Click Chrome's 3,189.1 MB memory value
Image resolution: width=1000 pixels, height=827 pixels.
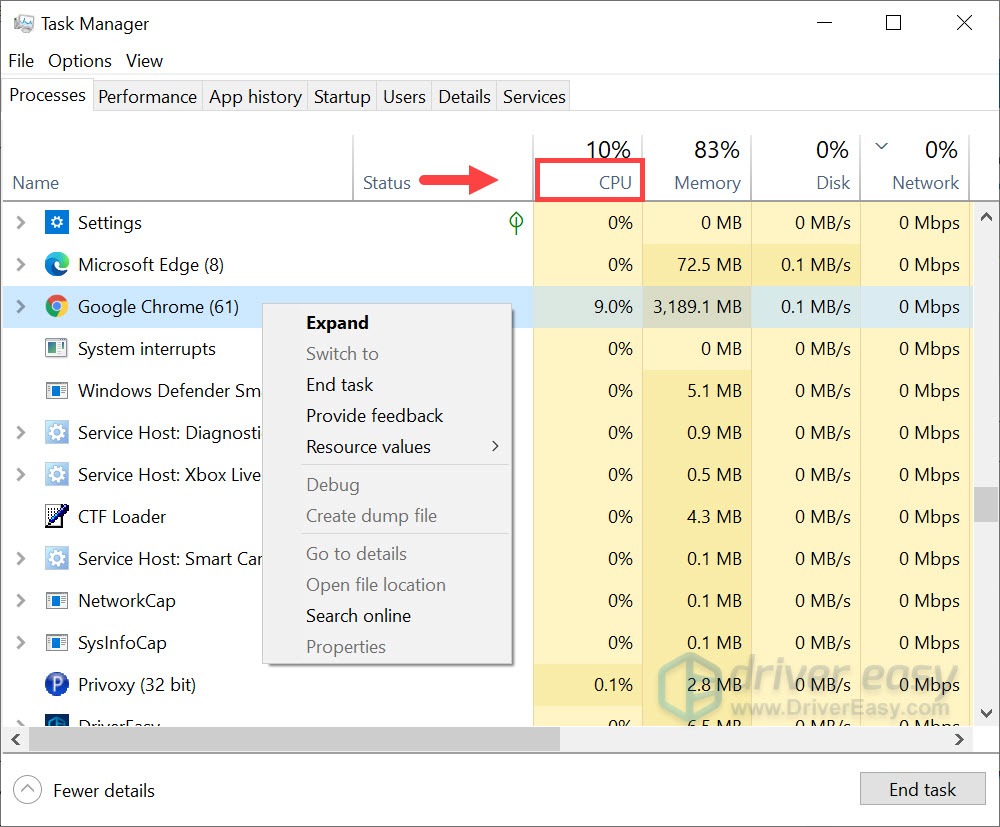click(x=697, y=307)
